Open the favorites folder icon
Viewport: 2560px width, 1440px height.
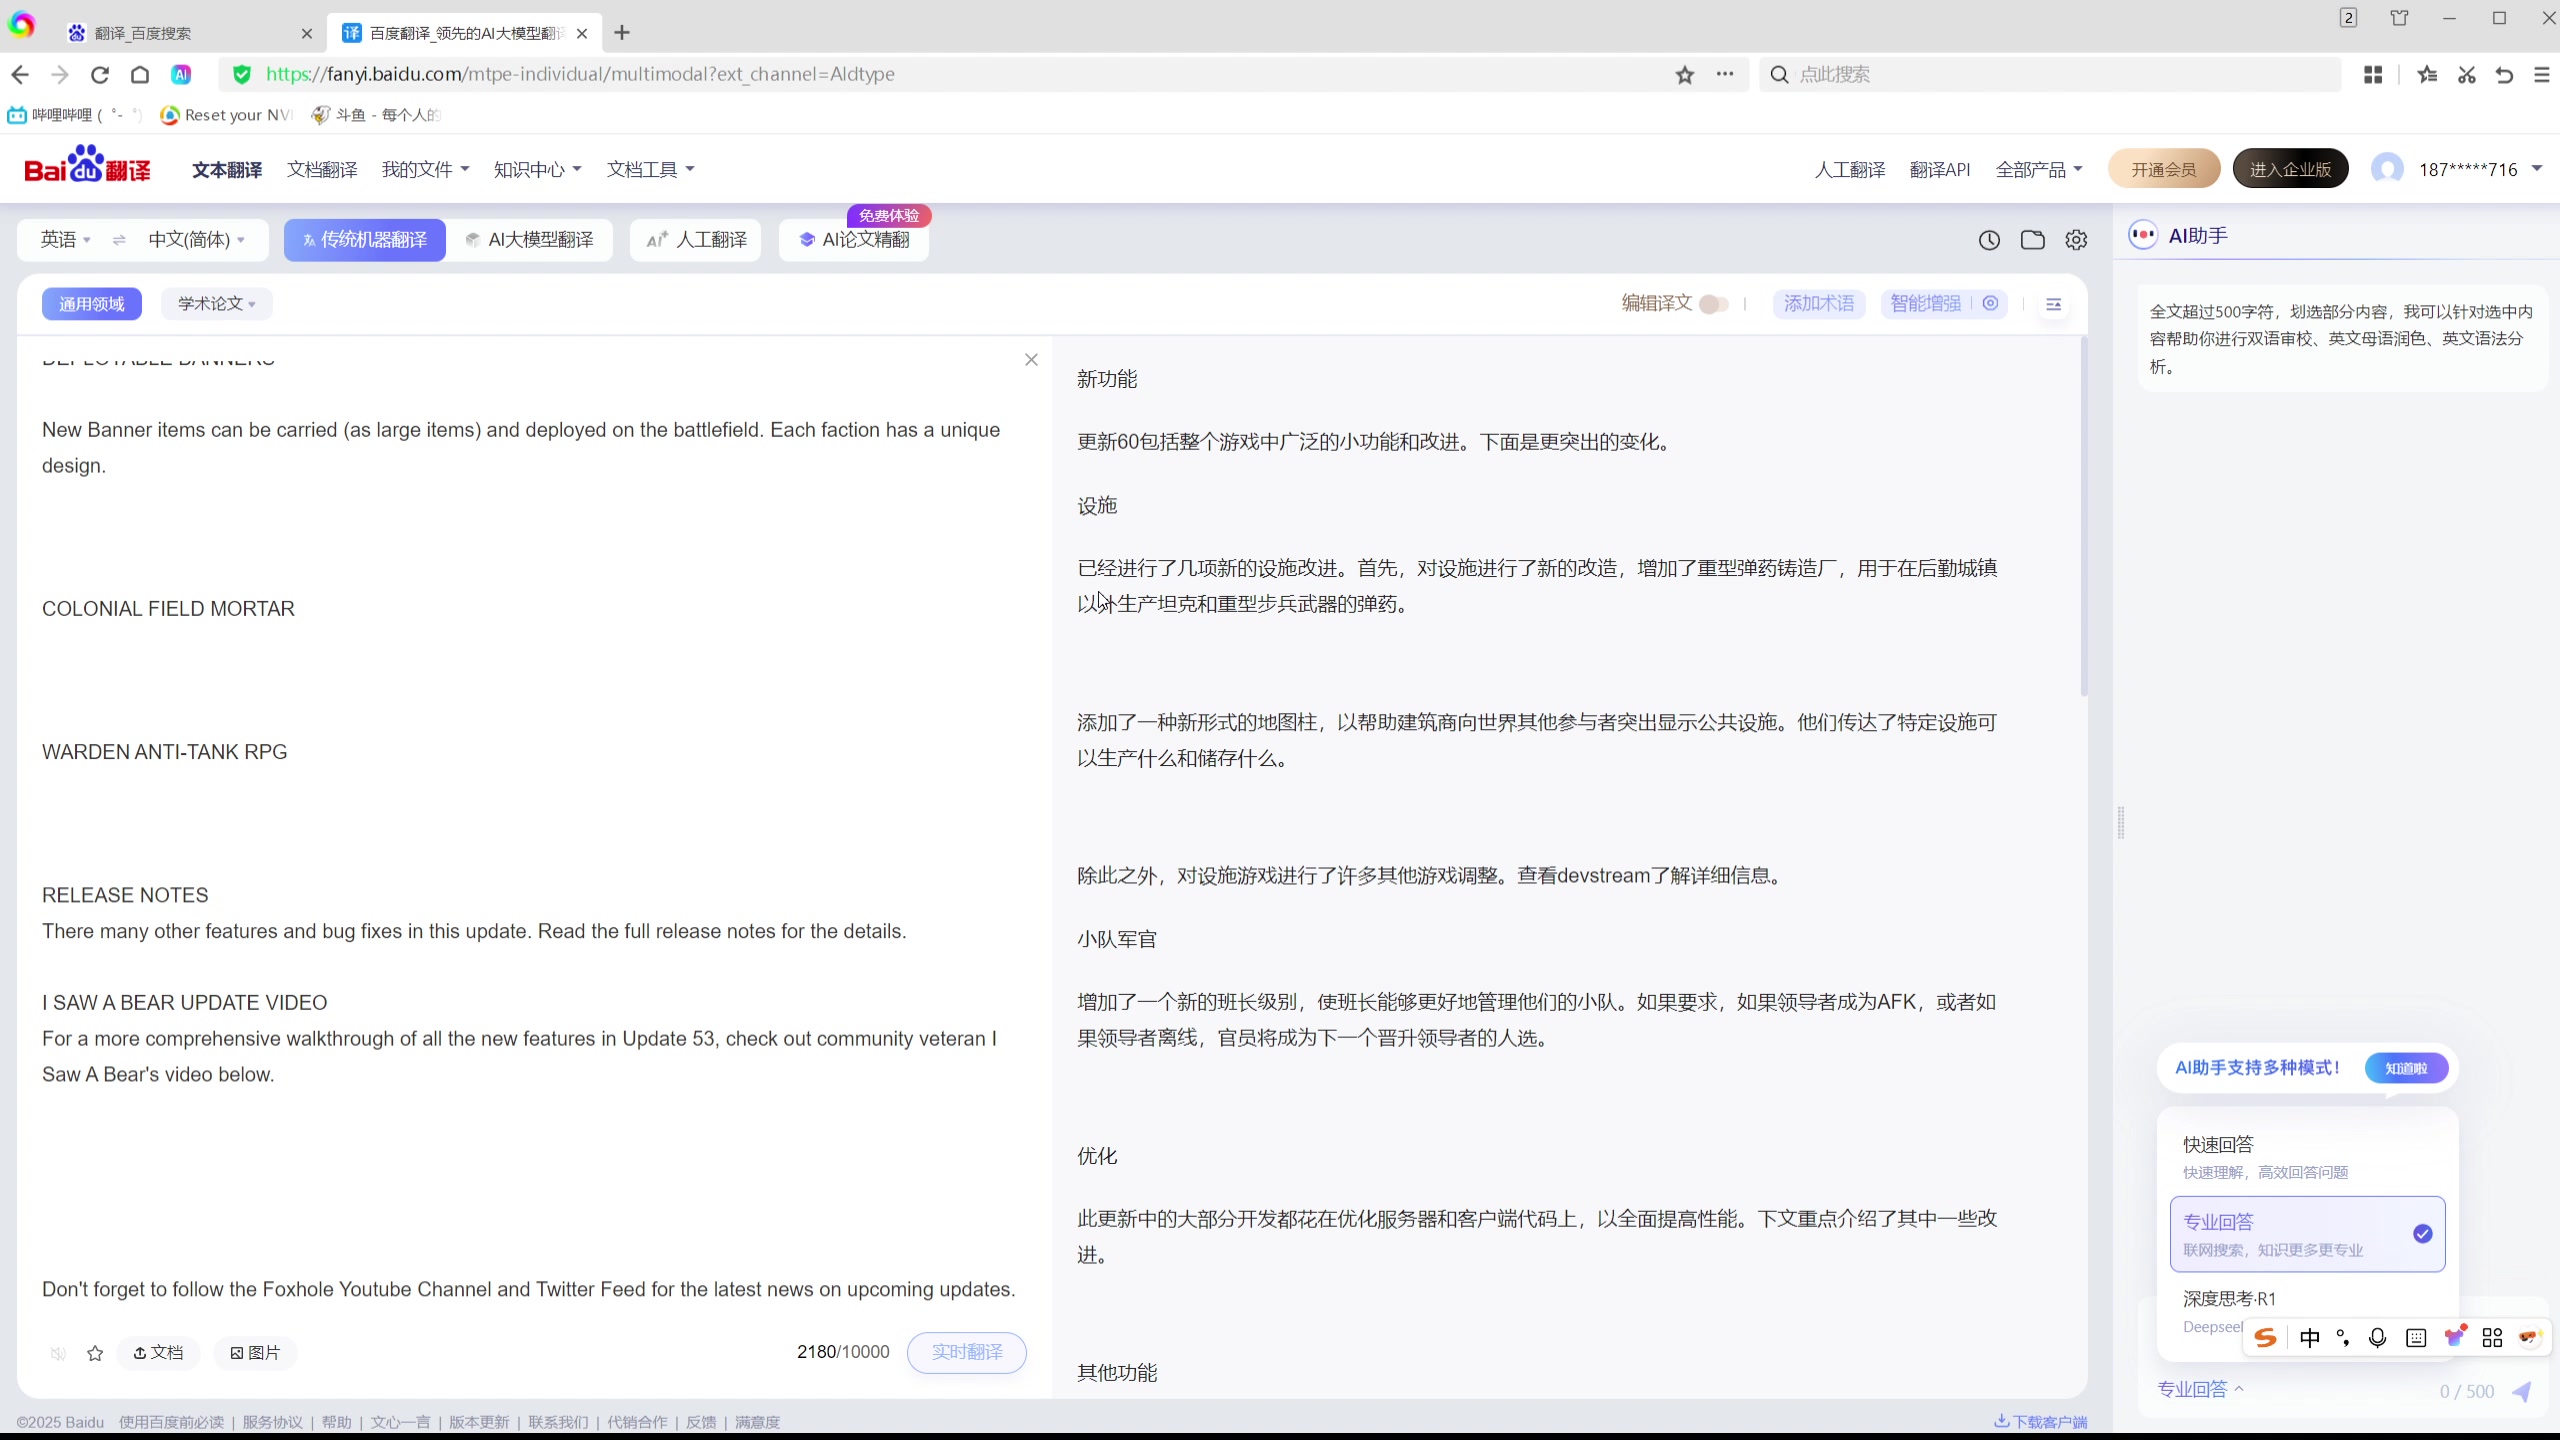click(x=2032, y=240)
